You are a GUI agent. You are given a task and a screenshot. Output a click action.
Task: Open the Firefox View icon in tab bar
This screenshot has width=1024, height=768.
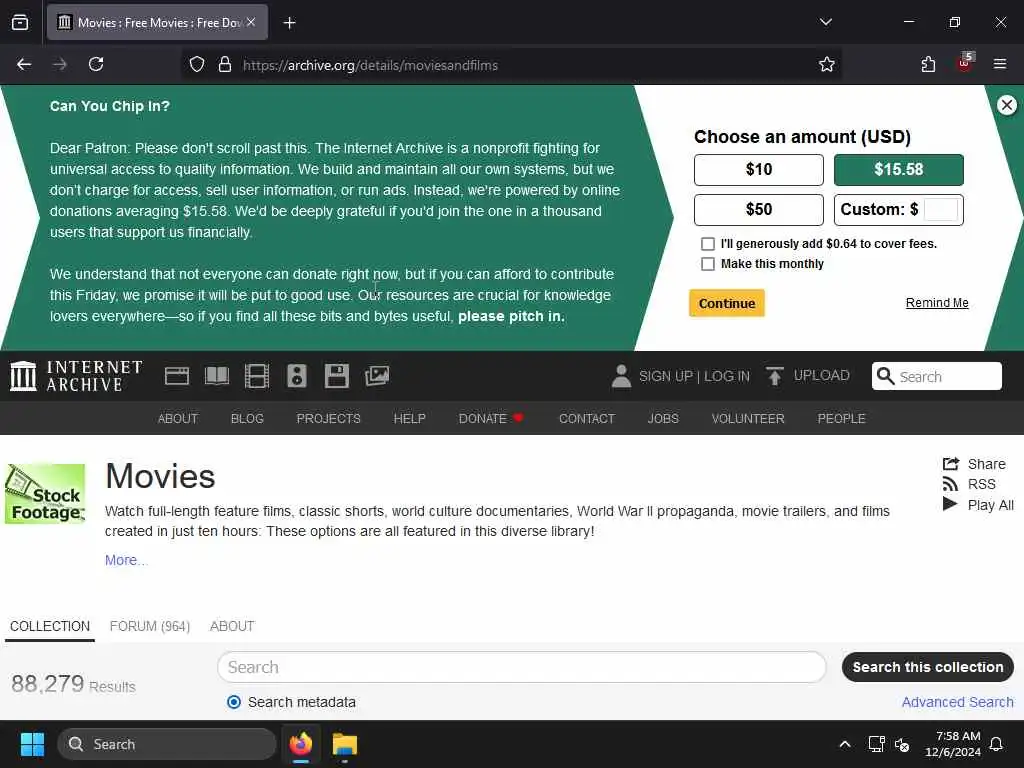tap(20, 22)
